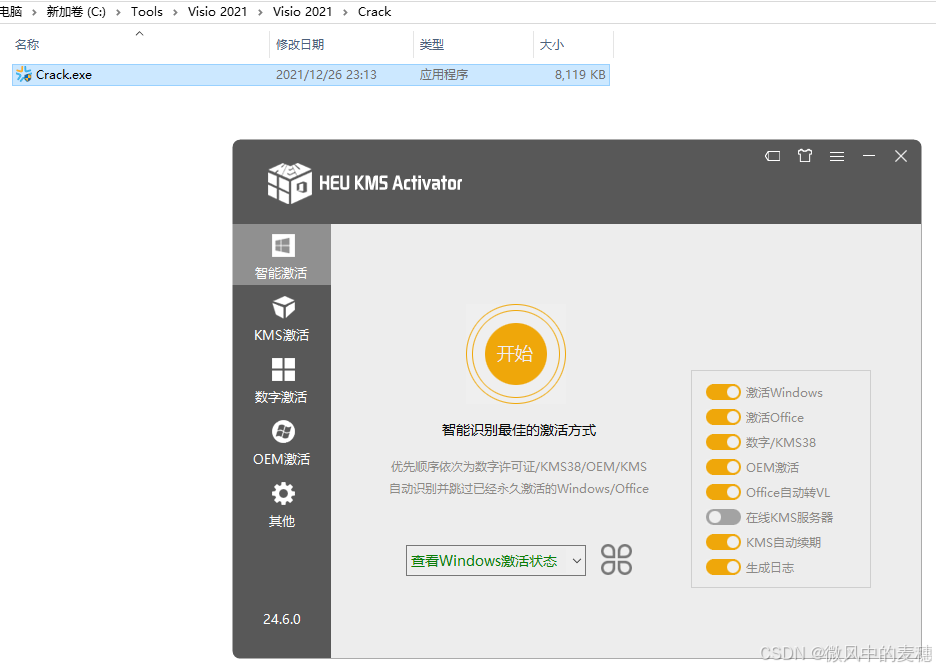Image resolution: width=936 pixels, height=669 pixels.
Task: Click the Crack.exe star icon
Action: (x=24, y=74)
